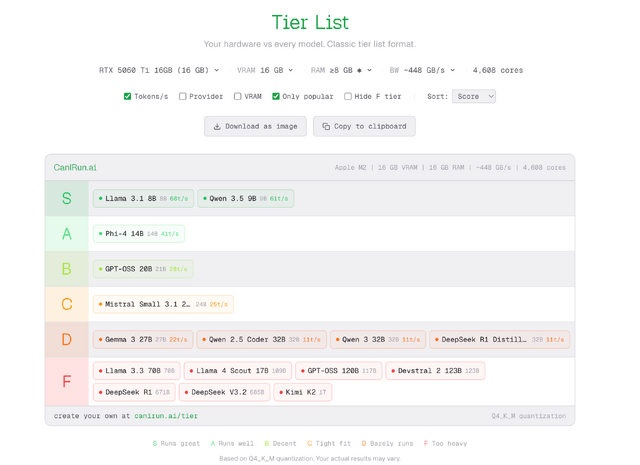Click the download icon on Download as image
This screenshot has height=465, width=640.
point(217,127)
